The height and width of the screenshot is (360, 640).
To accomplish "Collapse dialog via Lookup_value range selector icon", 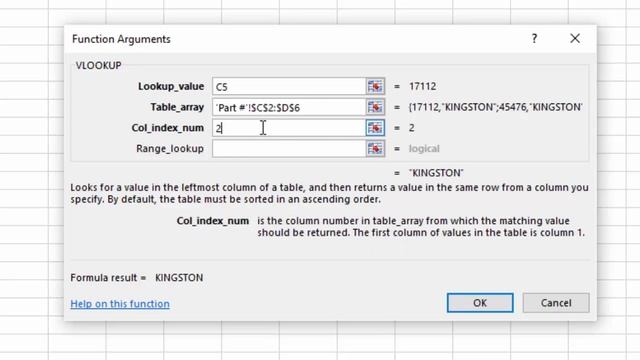I will [x=375, y=87].
